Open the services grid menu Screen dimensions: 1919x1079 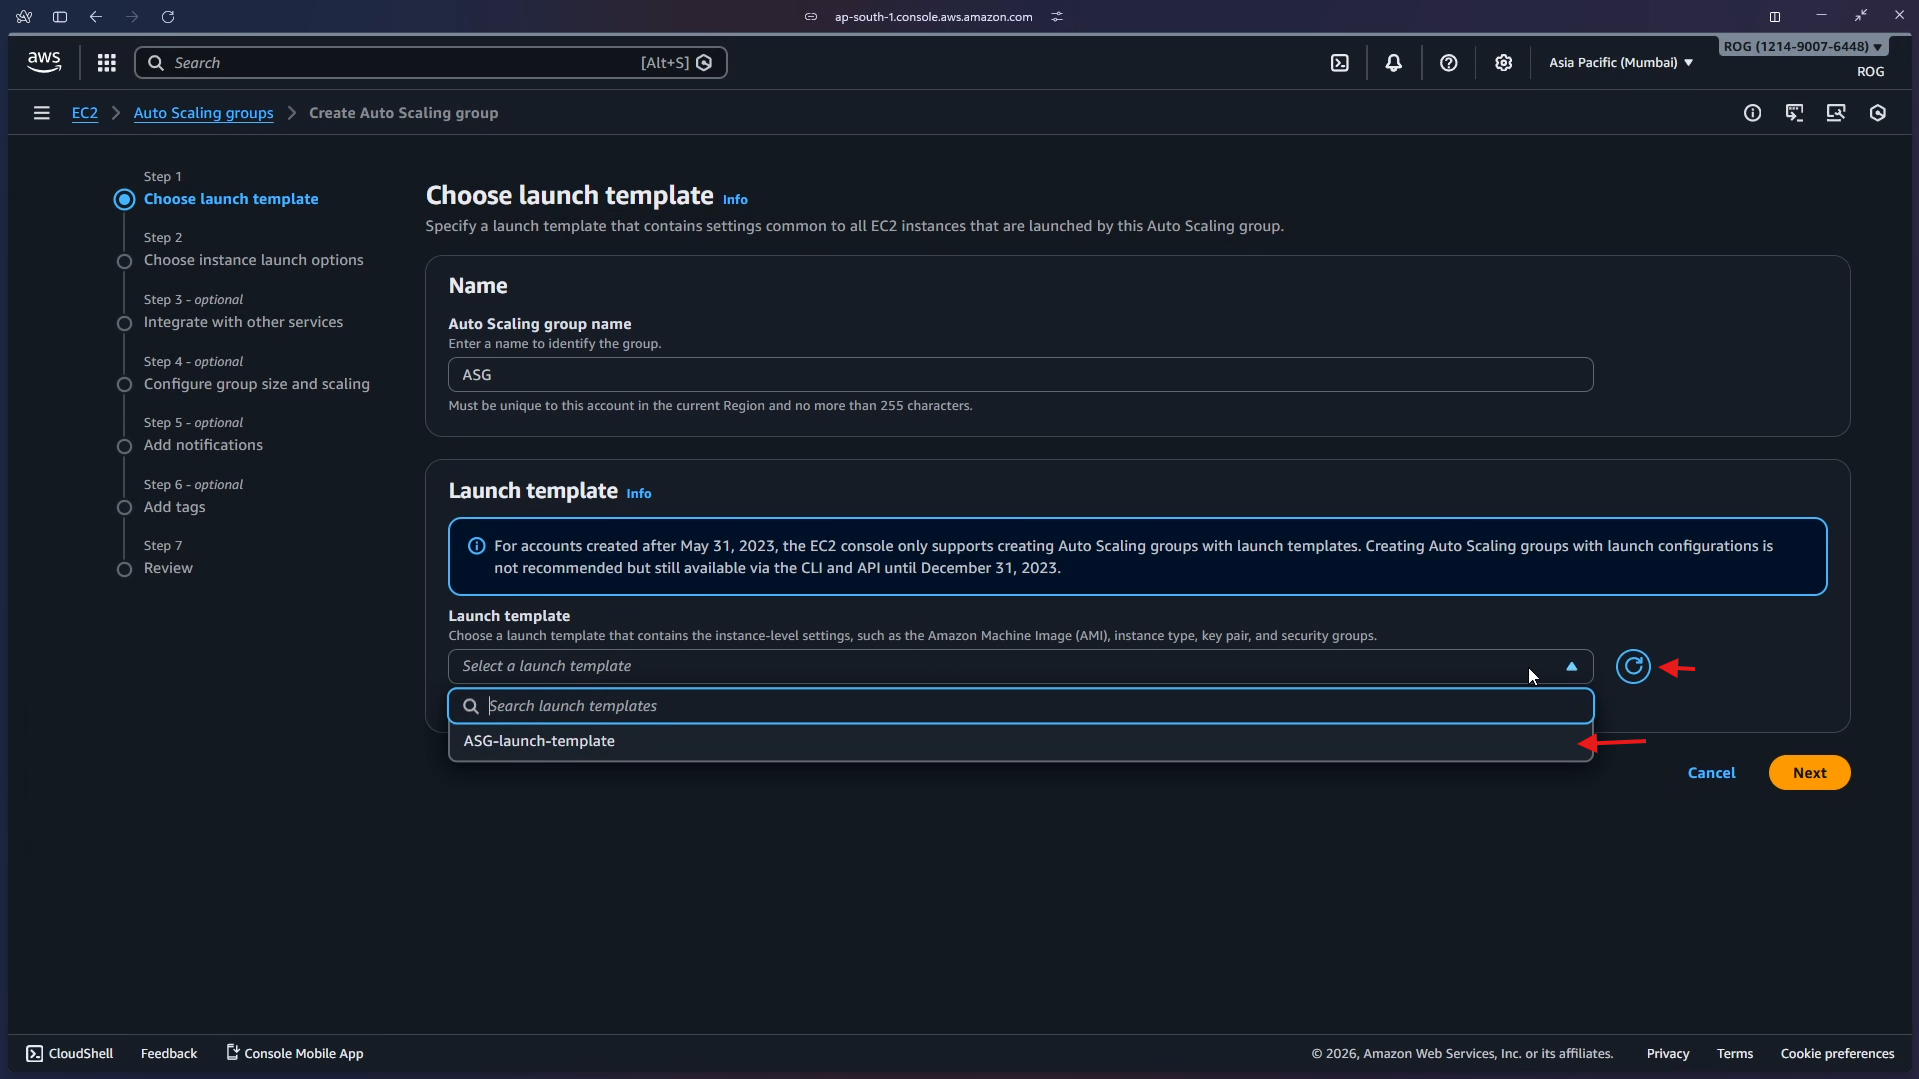point(106,62)
